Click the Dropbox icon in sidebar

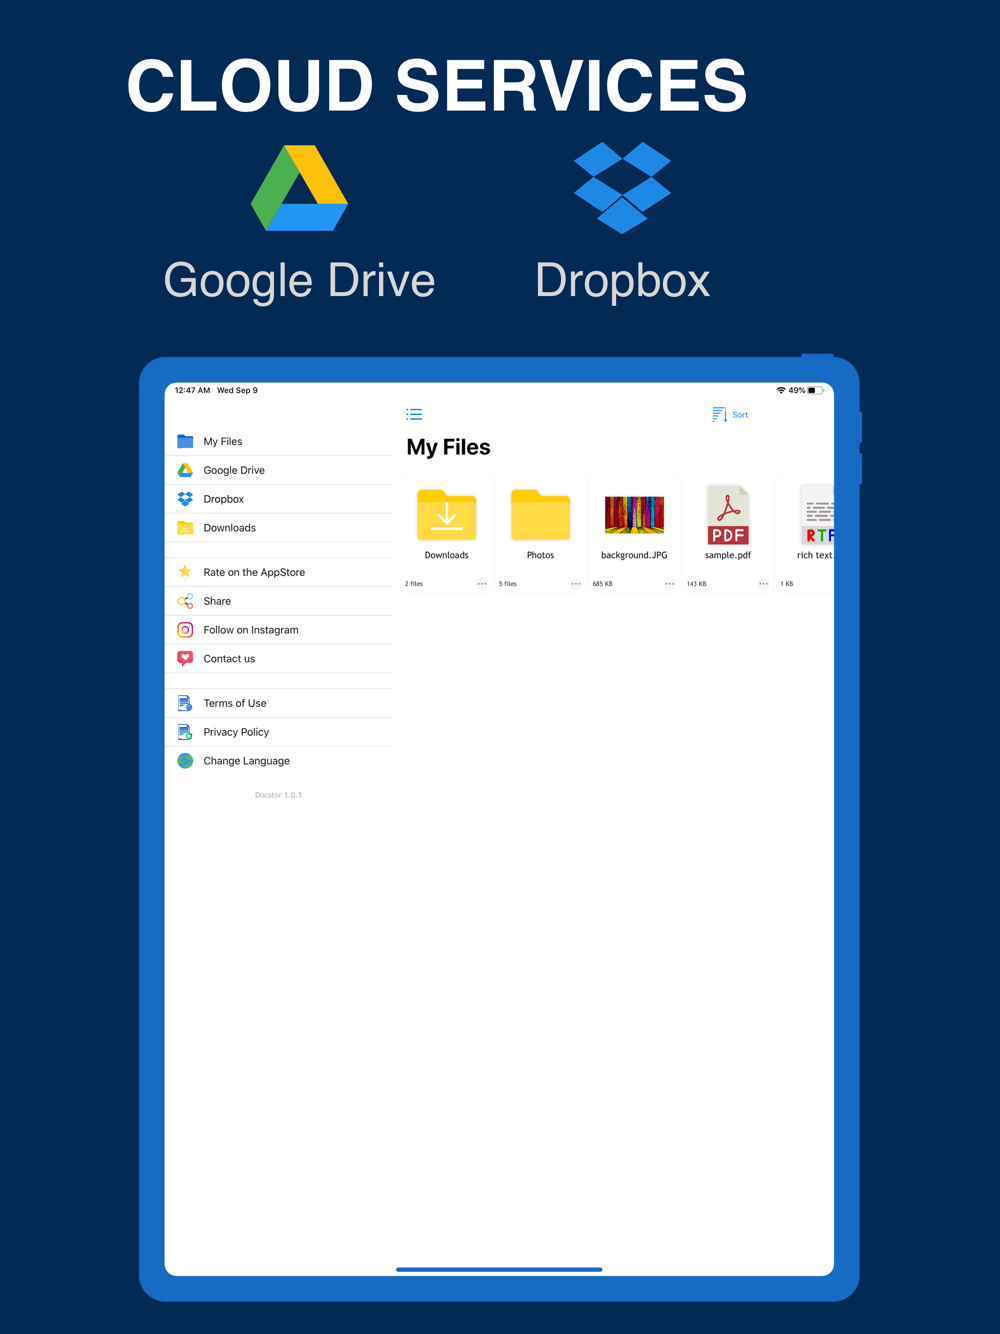pyautogui.click(x=185, y=499)
